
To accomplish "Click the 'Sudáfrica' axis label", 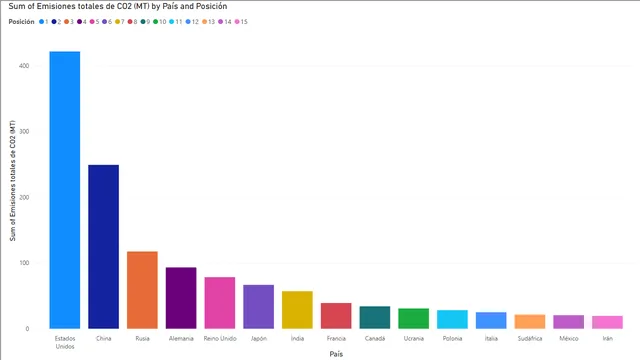I will (530, 338).
